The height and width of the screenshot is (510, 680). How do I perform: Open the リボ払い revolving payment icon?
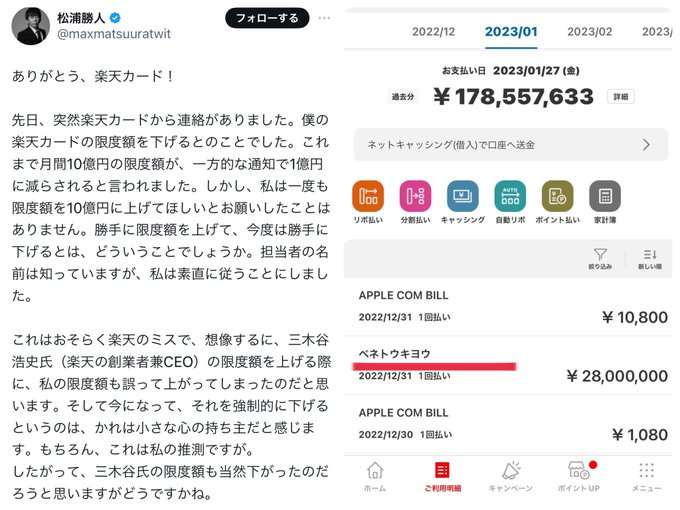pyautogui.click(x=368, y=196)
